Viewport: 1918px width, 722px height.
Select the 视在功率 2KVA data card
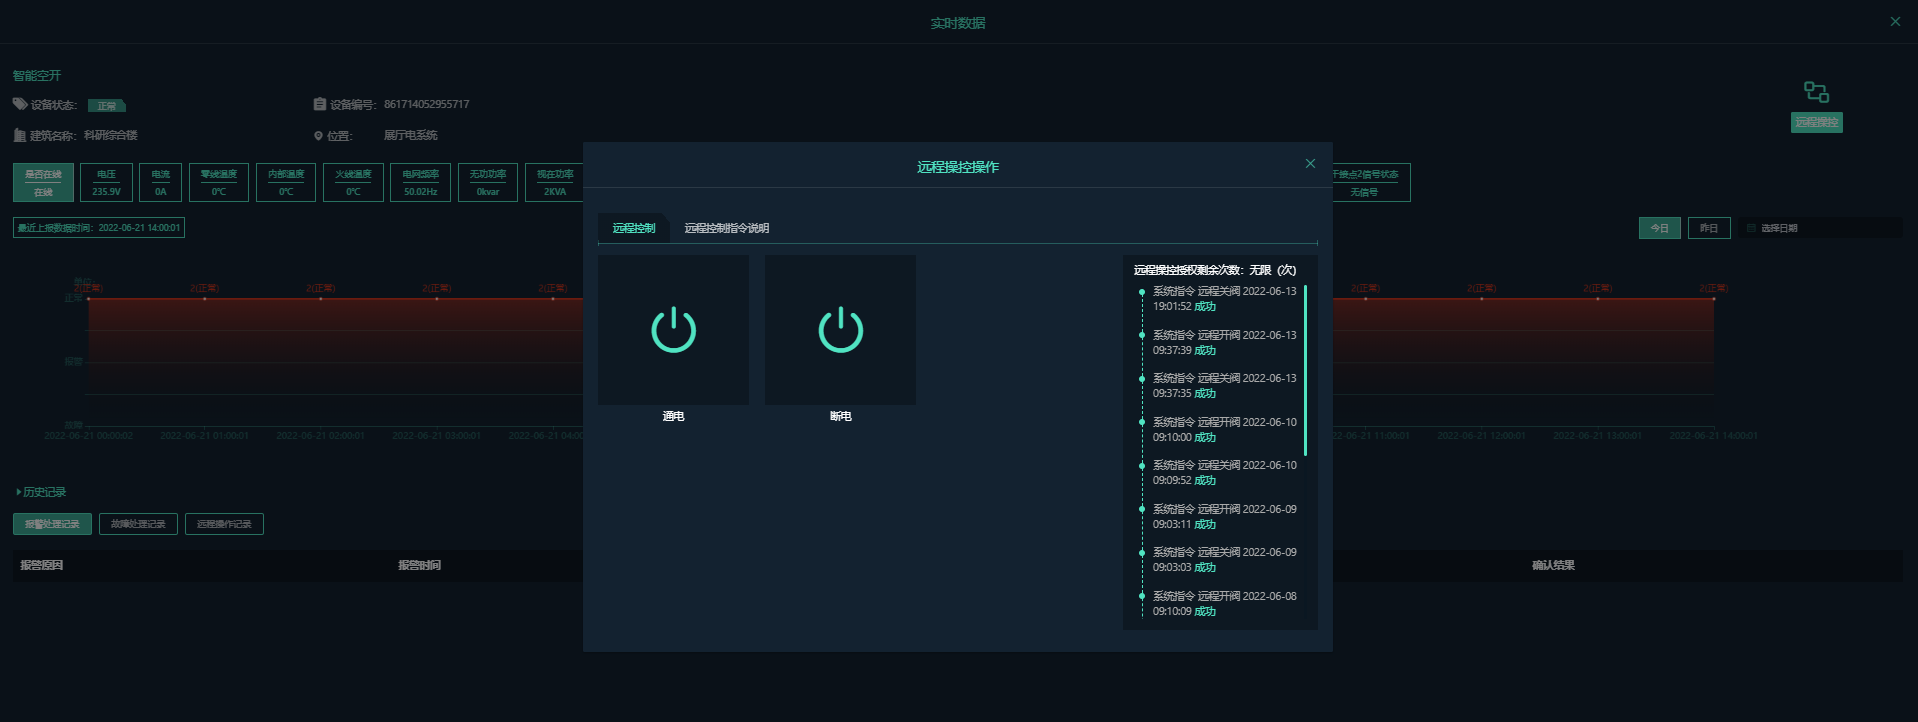[x=555, y=182]
